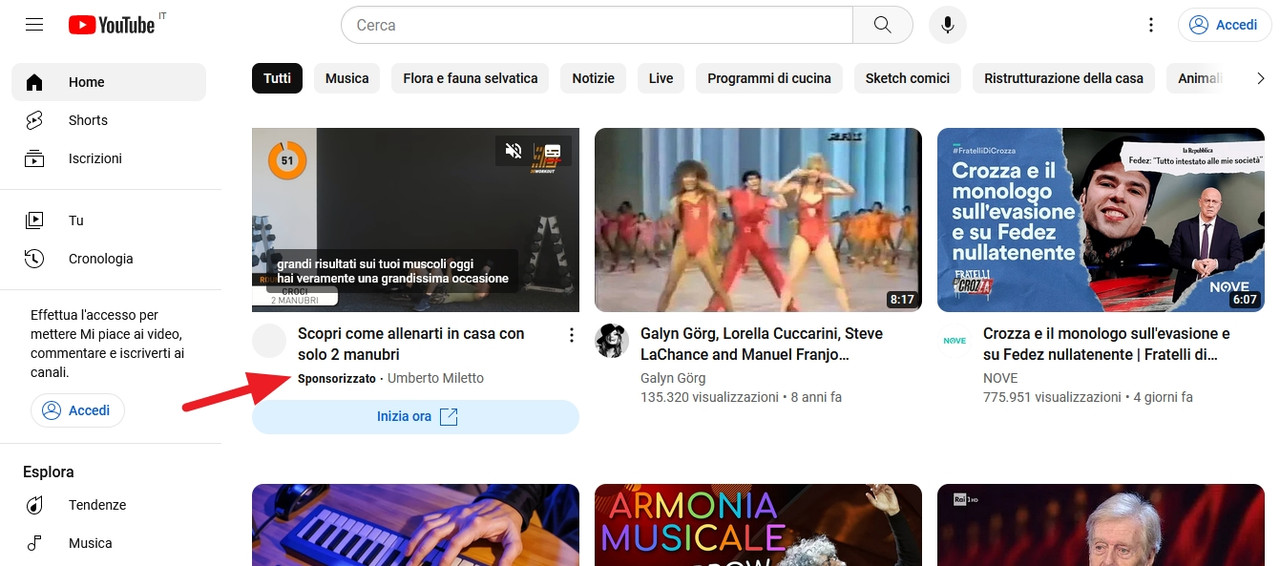Open Tendenze under Esplora
Viewport: 1280px width, 566px height.
point(109,505)
